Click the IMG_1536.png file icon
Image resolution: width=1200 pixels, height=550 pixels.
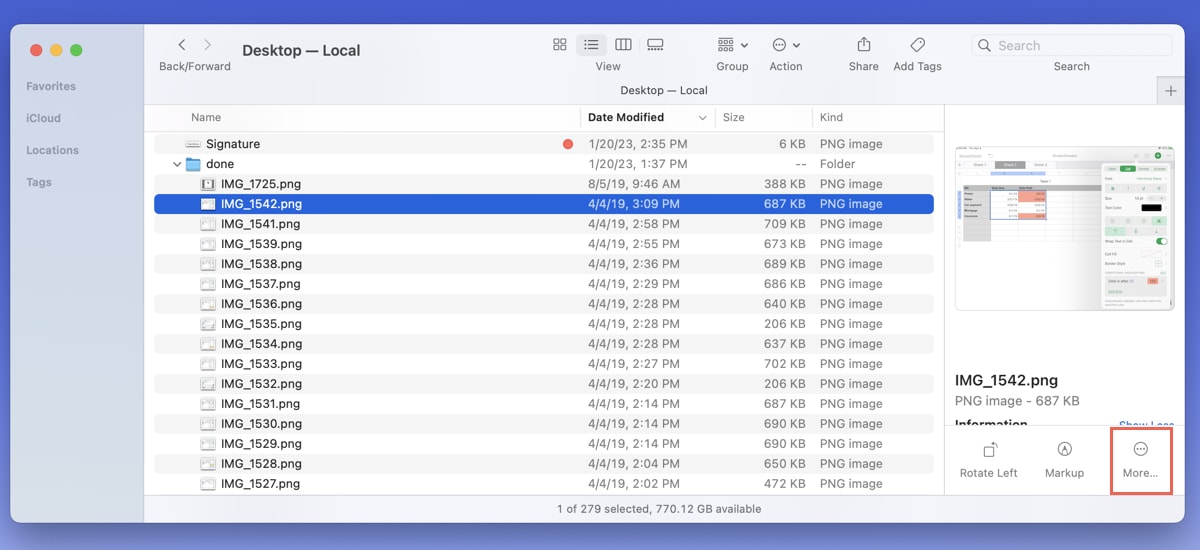(x=208, y=304)
